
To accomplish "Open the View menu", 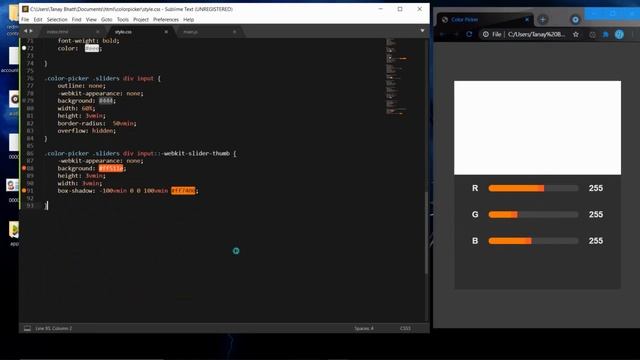I will (x=91, y=20).
